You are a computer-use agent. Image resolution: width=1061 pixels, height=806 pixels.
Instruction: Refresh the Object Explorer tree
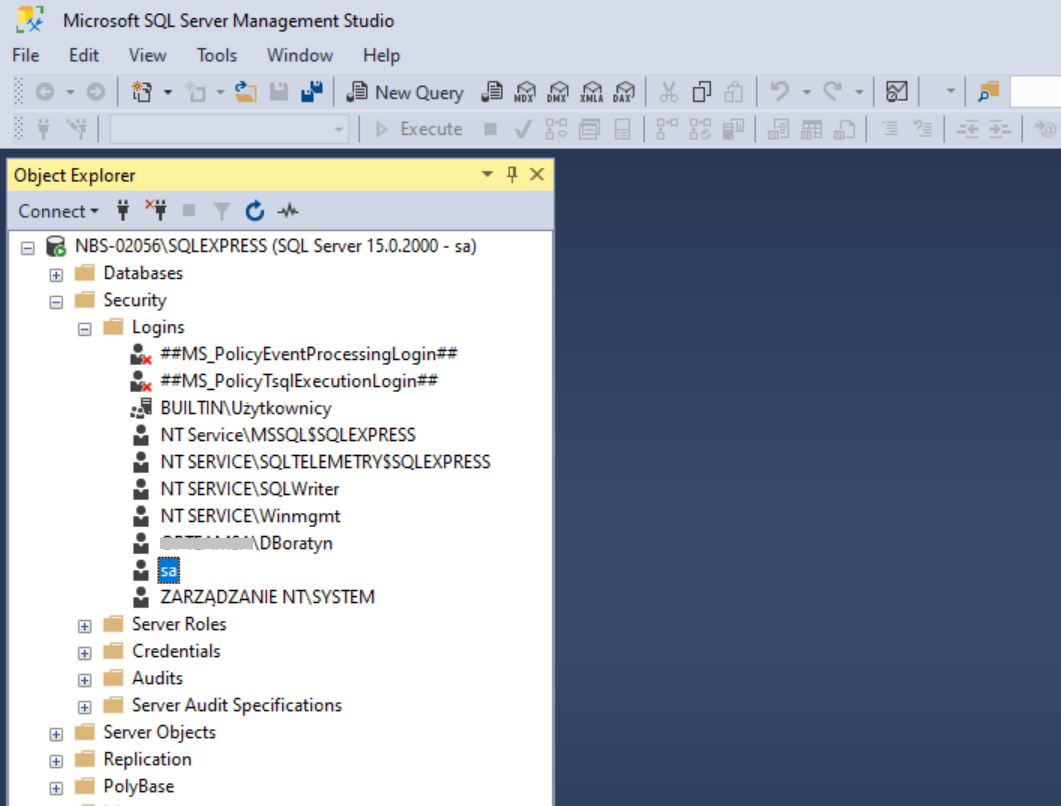255,211
